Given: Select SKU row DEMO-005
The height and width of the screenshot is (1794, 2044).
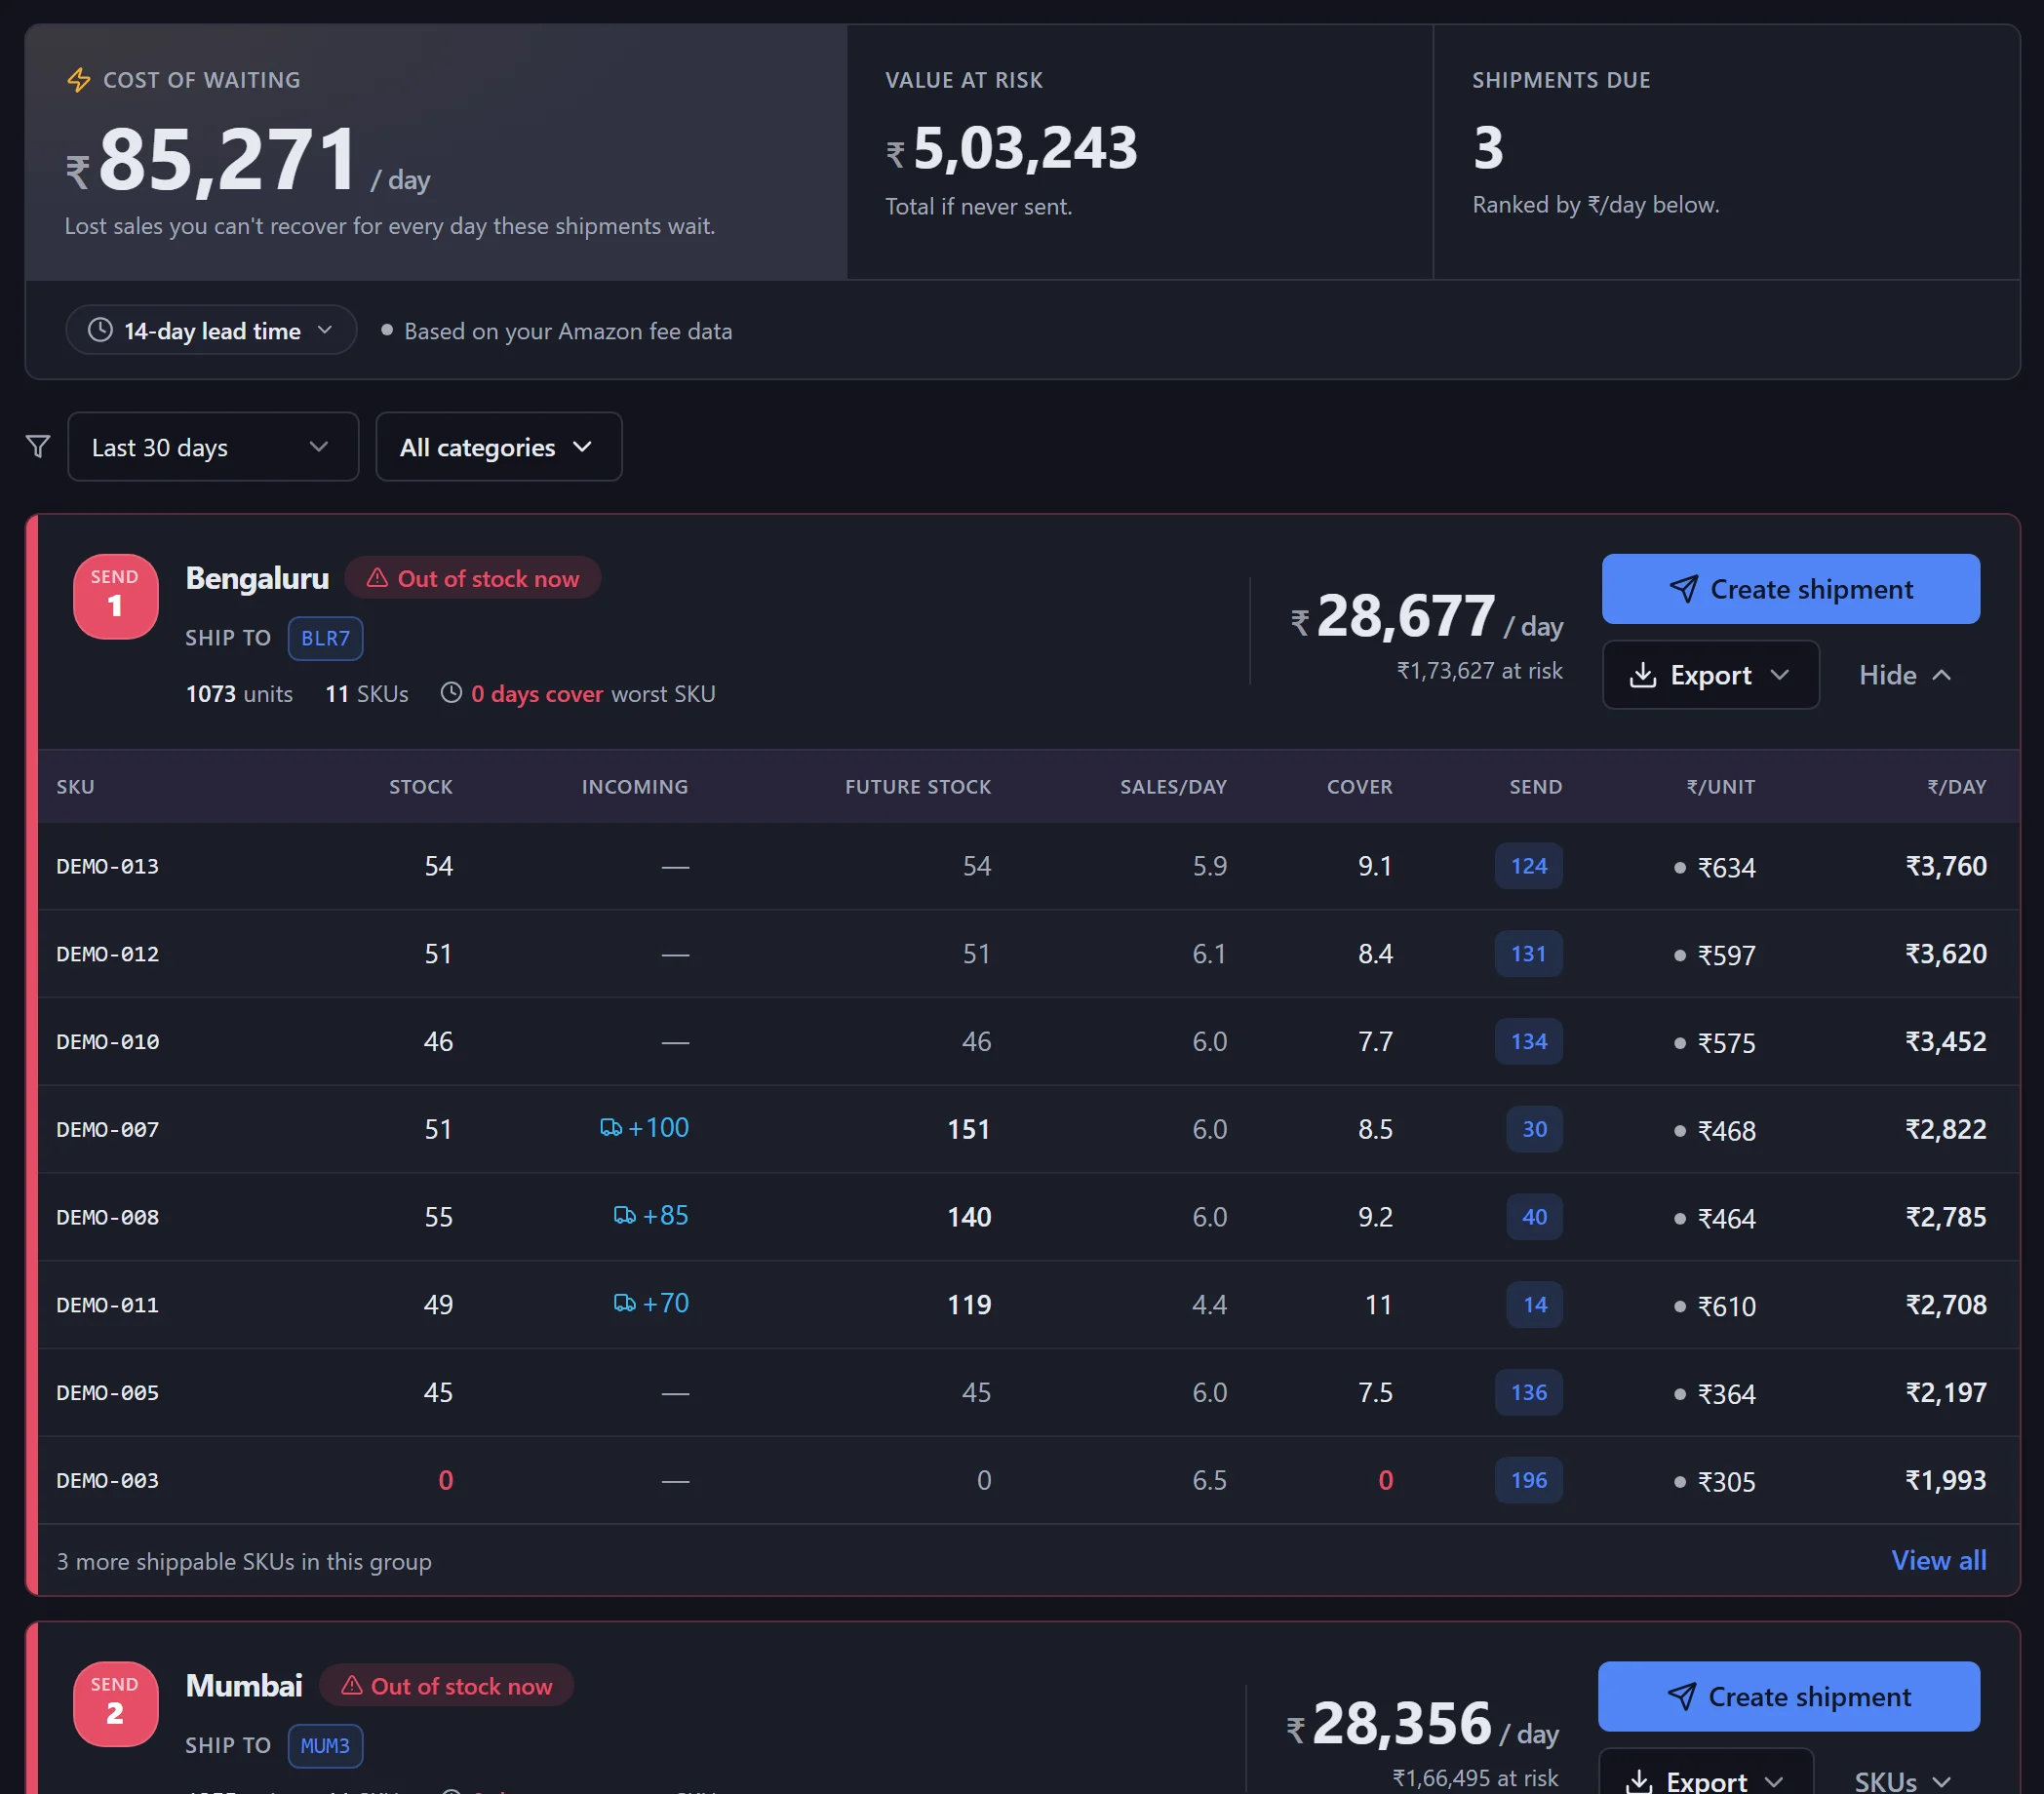Looking at the screenshot, I should coord(1028,1392).
